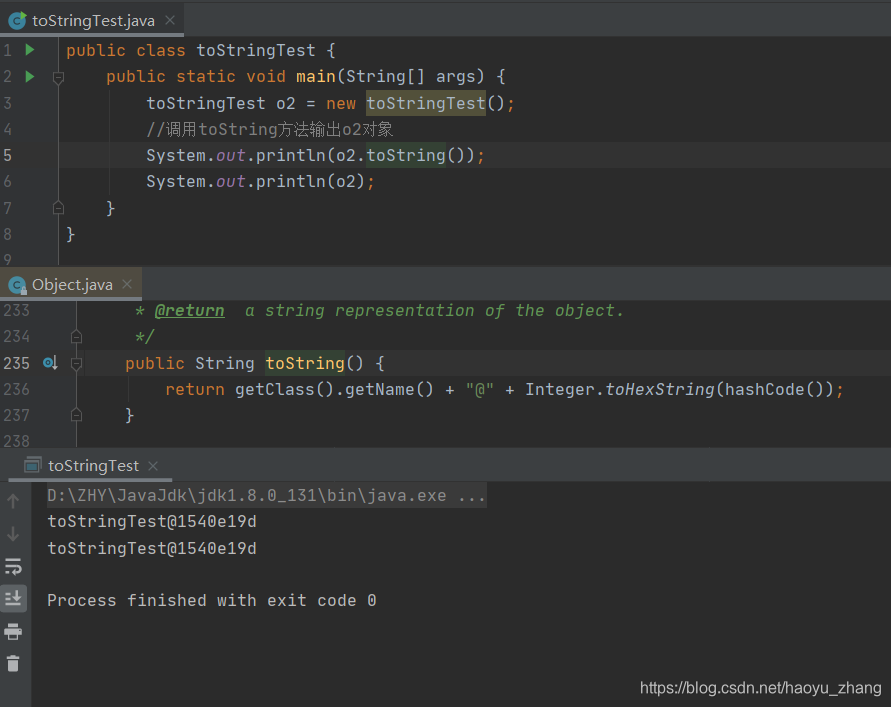
Task: Click fold end marker on line 7
Action: click(58, 208)
